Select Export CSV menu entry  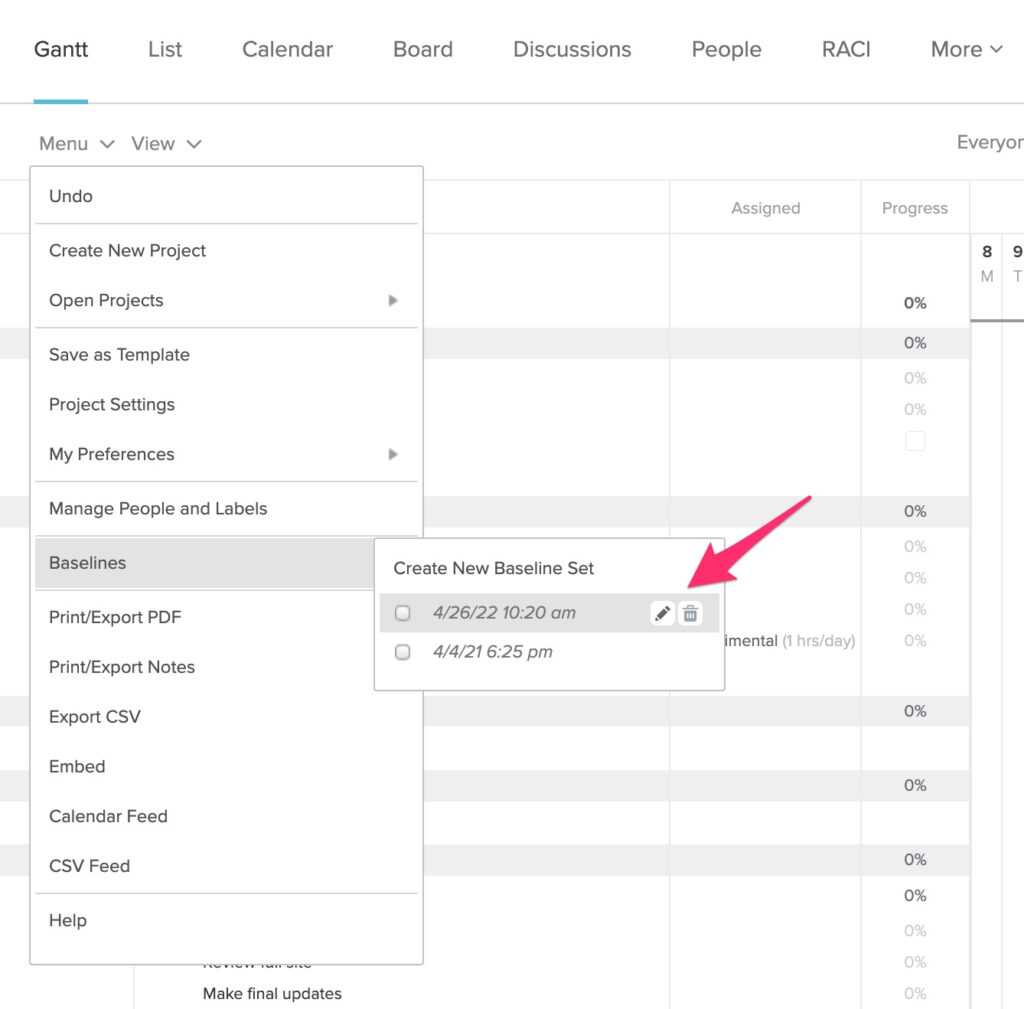pyautogui.click(x=95, y=717)
